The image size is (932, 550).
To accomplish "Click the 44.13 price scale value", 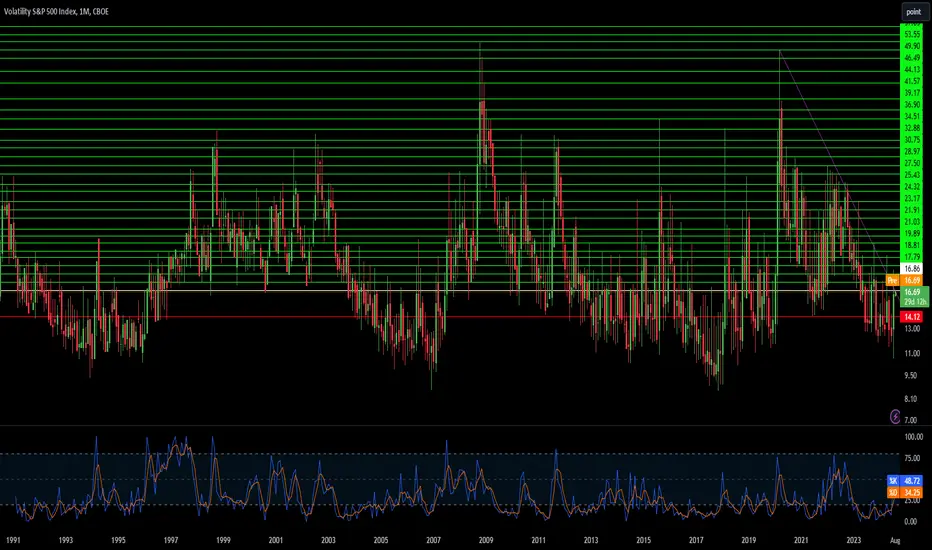I will (912, 70).
